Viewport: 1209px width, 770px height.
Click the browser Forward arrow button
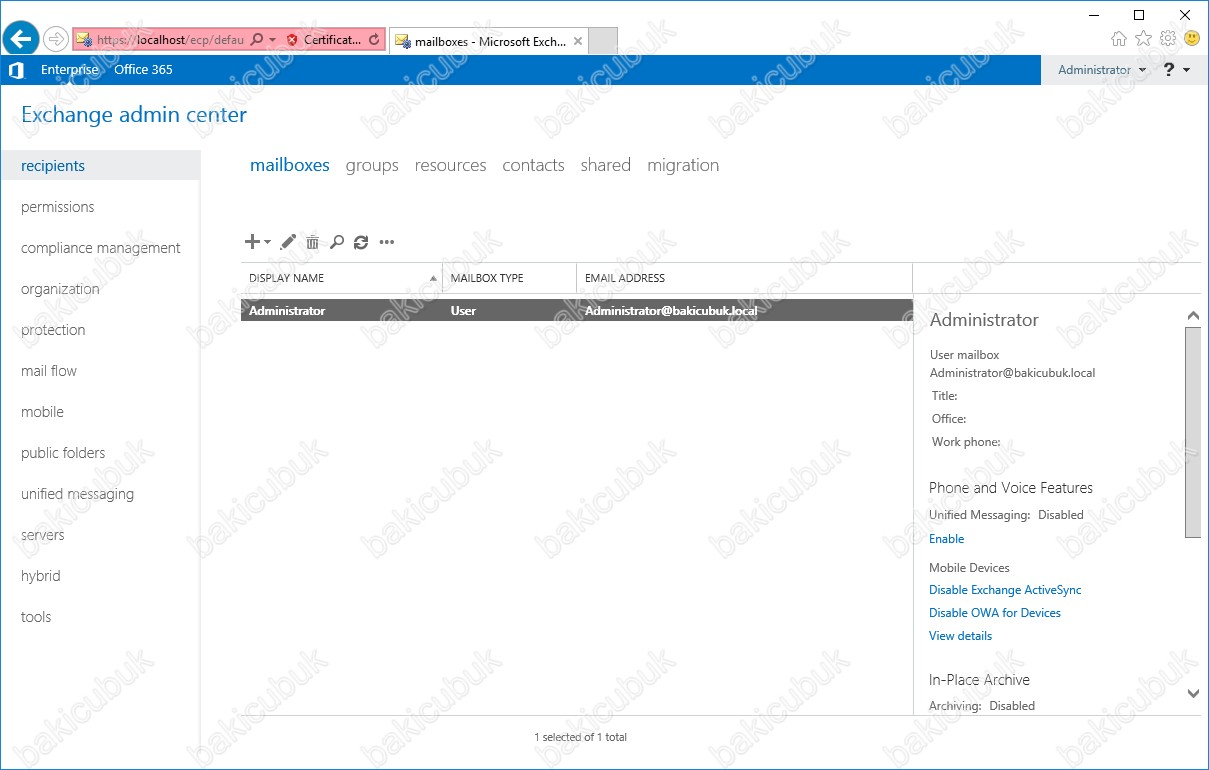(x=56, y=39)
